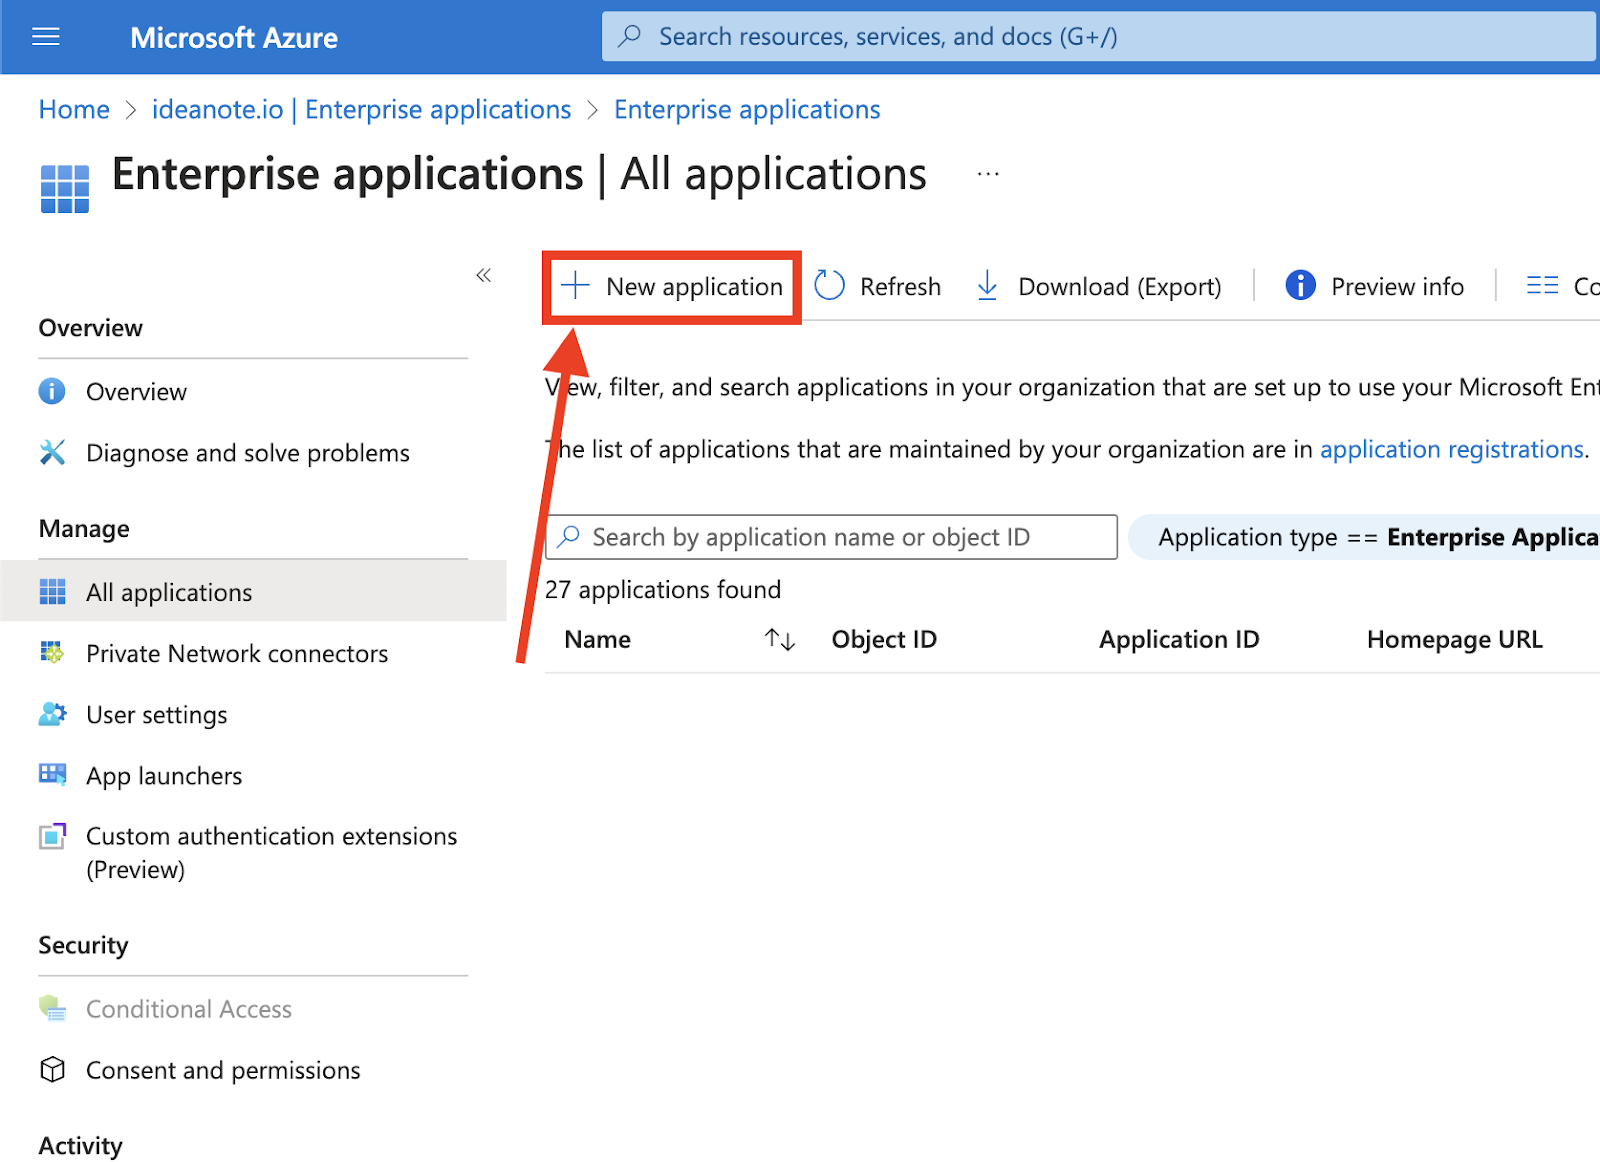Click the '27 applications found' text
Screen dimensions: 1600x1162
663,589
